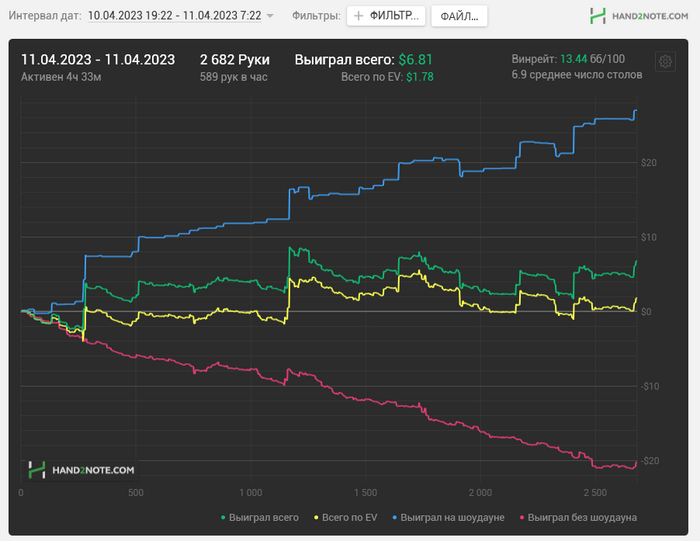Click the $0 axis label

(646, 312)
